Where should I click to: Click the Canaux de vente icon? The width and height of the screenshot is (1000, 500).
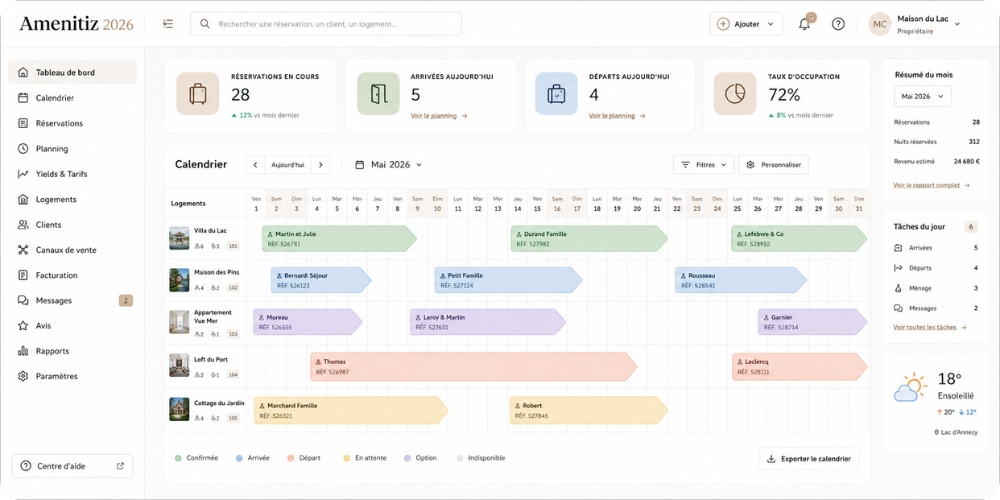coord(23,250)
